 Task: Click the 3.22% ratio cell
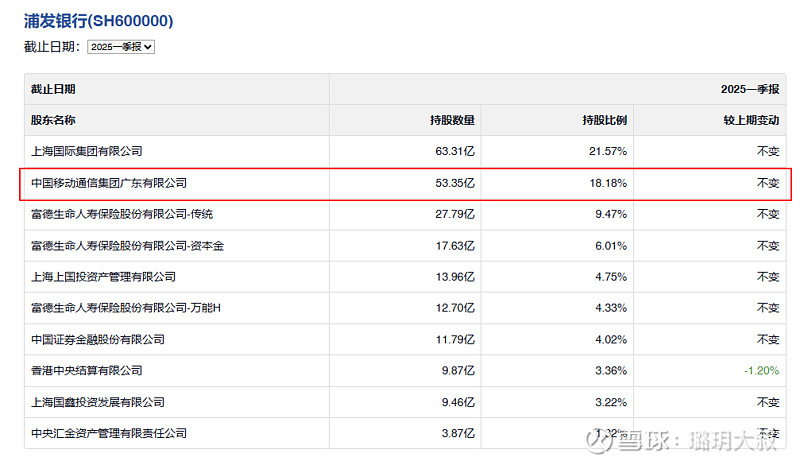pos(611,402)
